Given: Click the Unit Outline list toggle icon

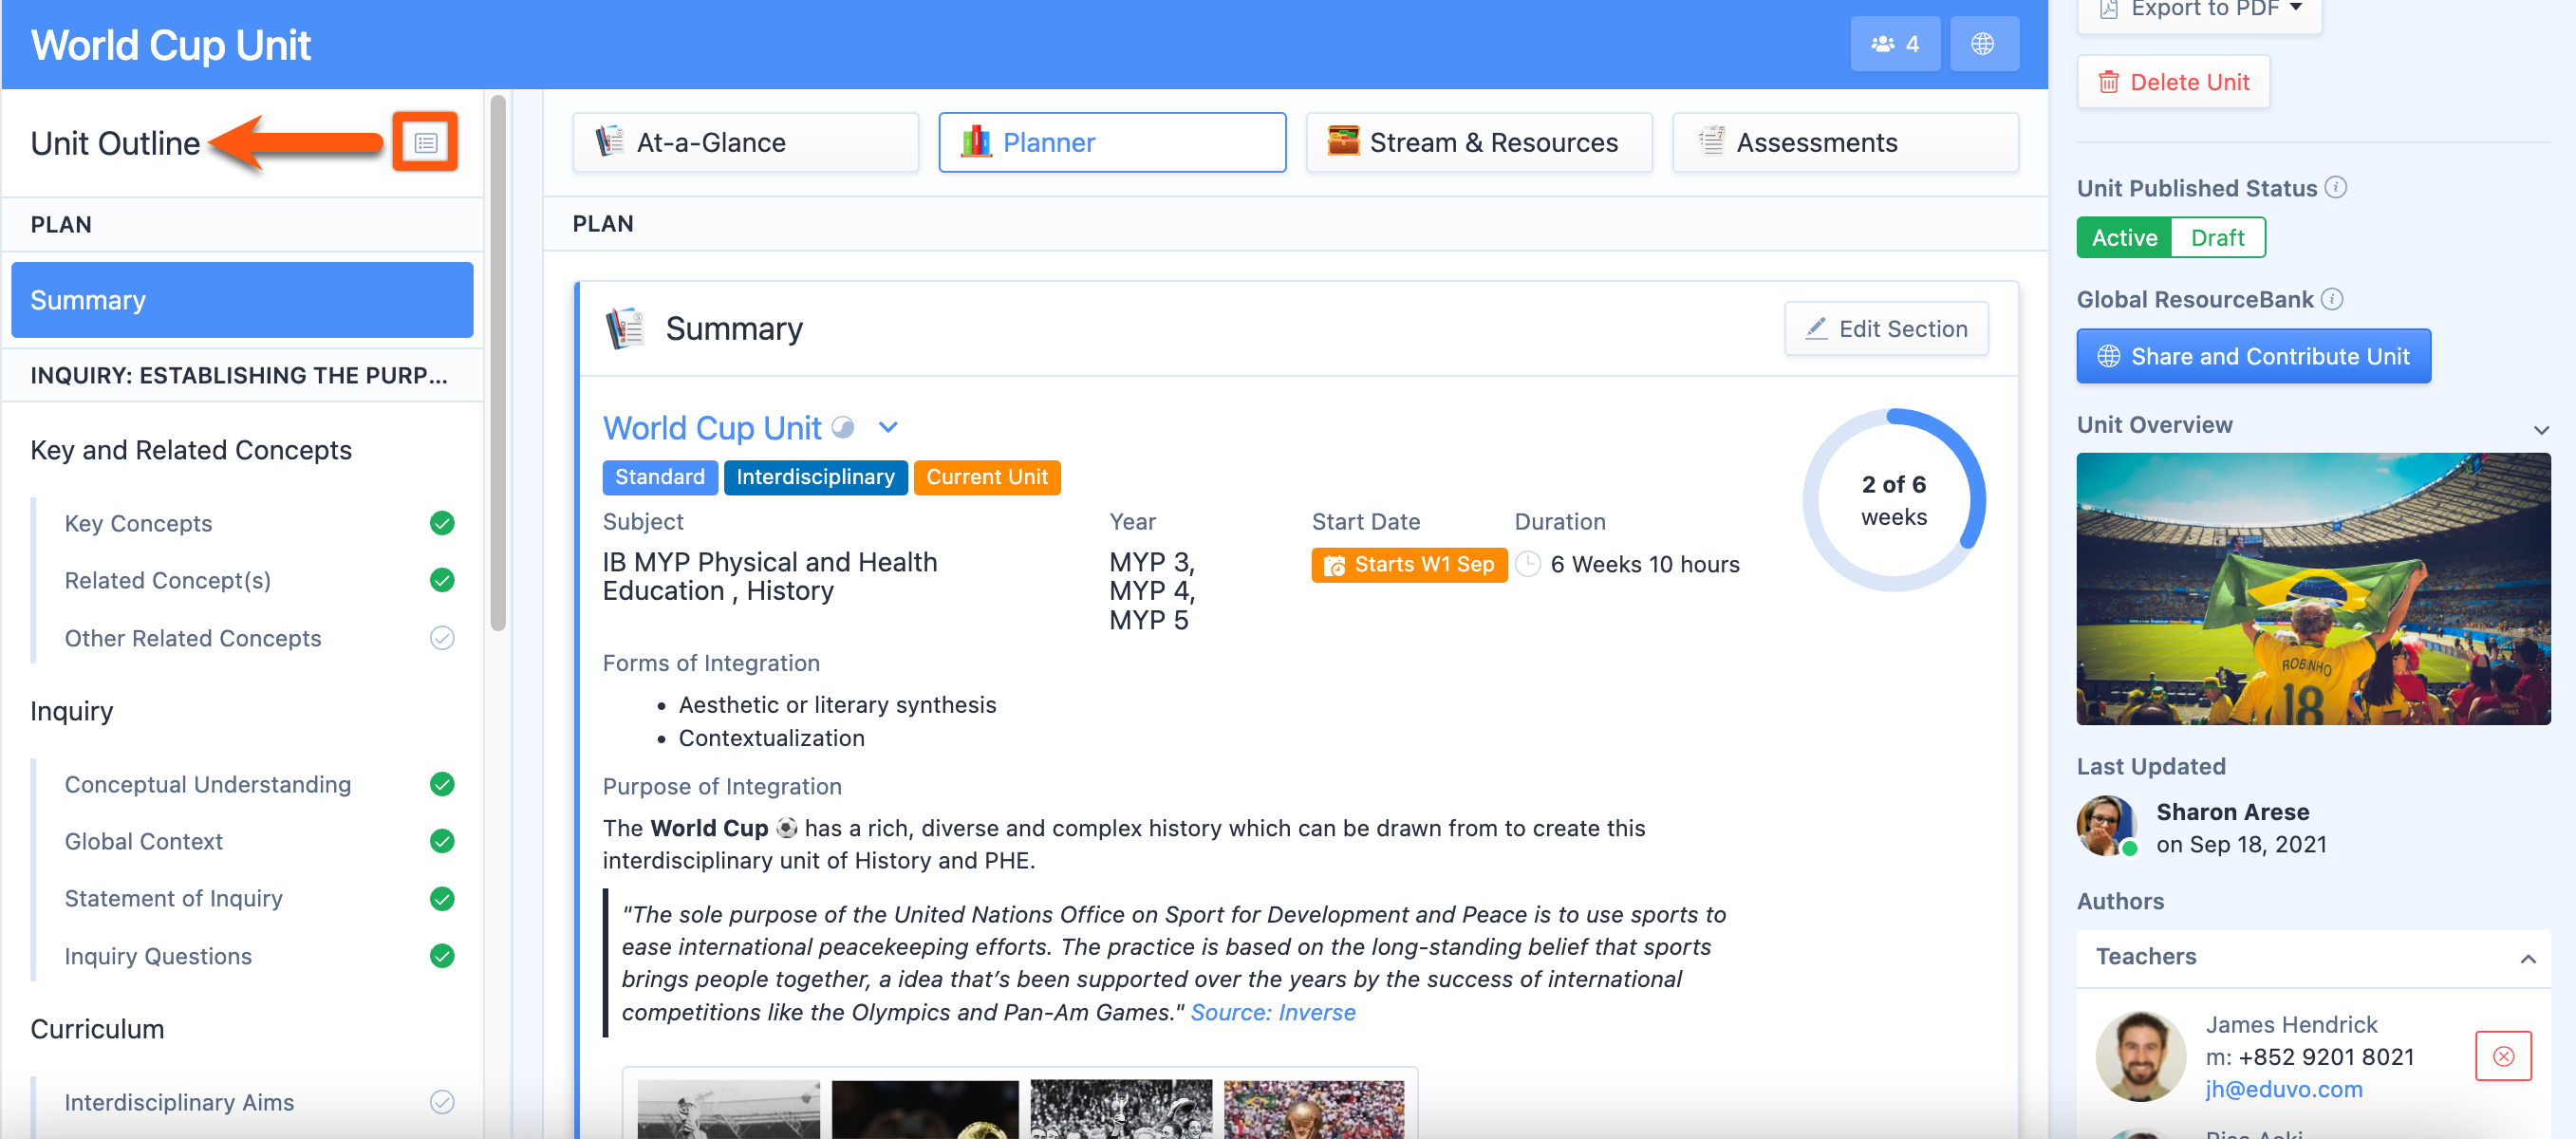Looking at the screenshot, I should click(x=425, y=143).
